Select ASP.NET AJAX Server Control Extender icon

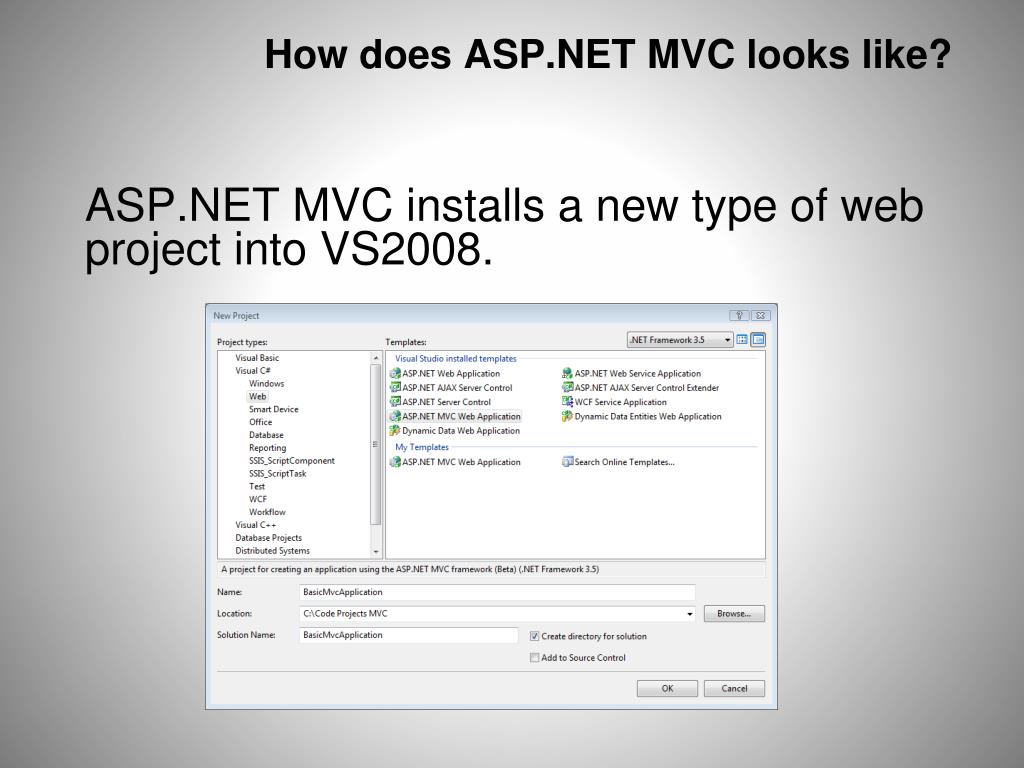568,388
